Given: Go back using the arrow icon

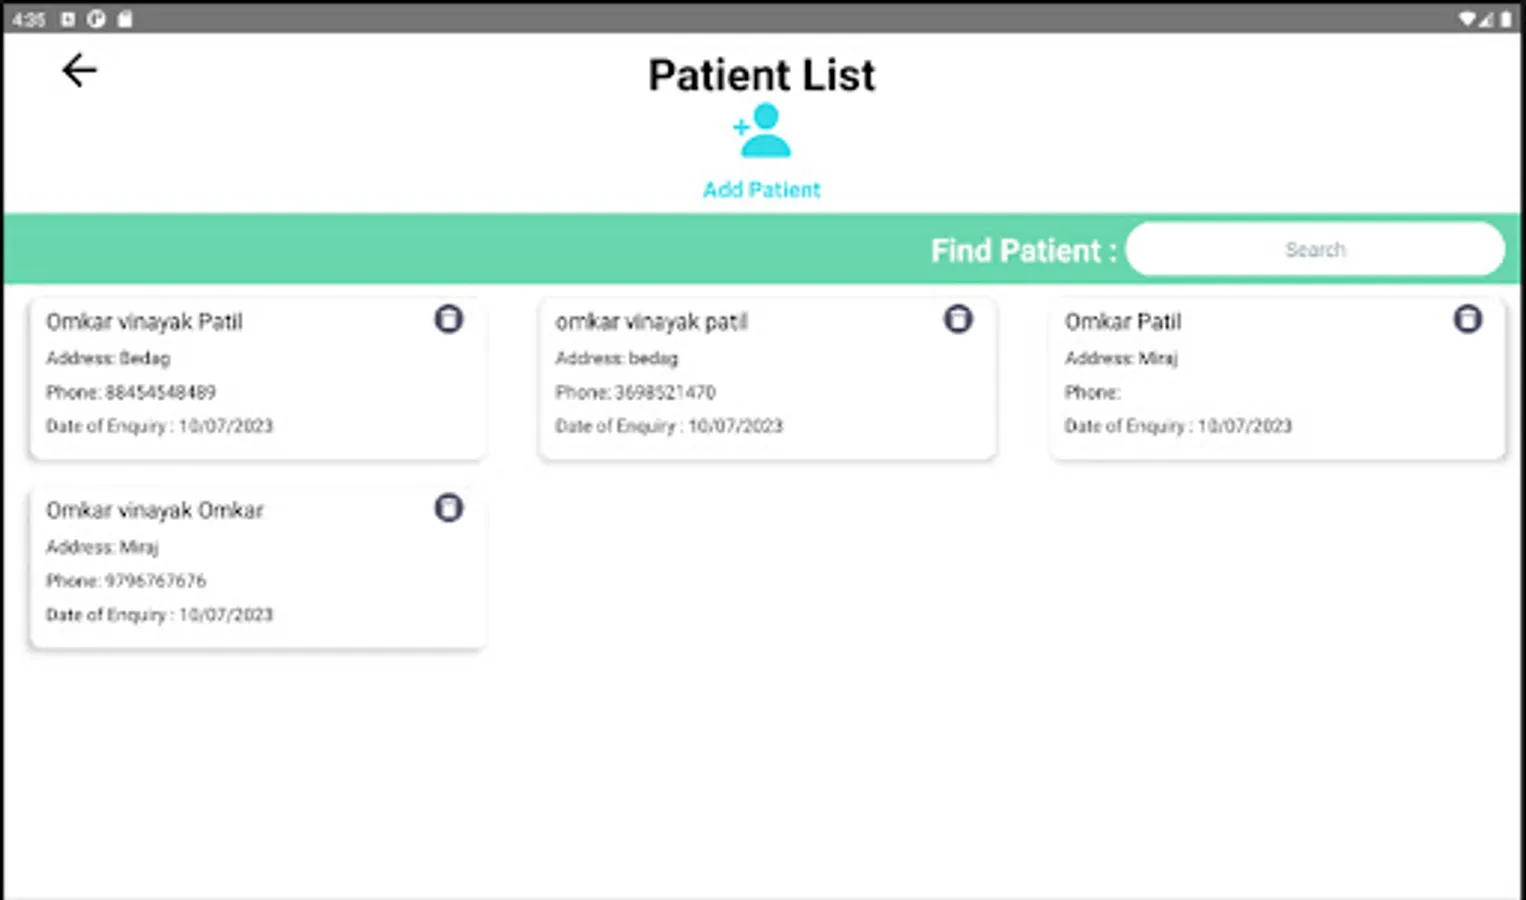Looking at the screenshot, I should point(79,71).
